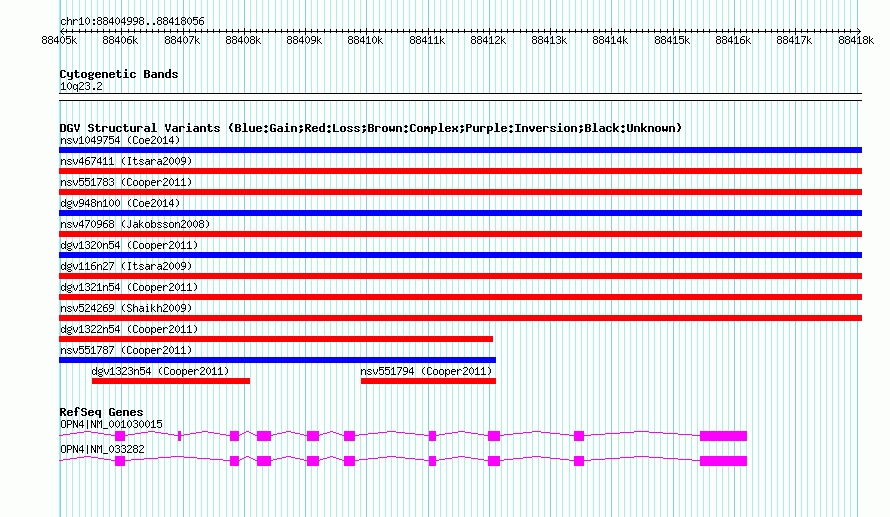This screenshot has height=517, width=890.
Task: Click the 88408k ruler label
Action: click(x=243, y=40)
